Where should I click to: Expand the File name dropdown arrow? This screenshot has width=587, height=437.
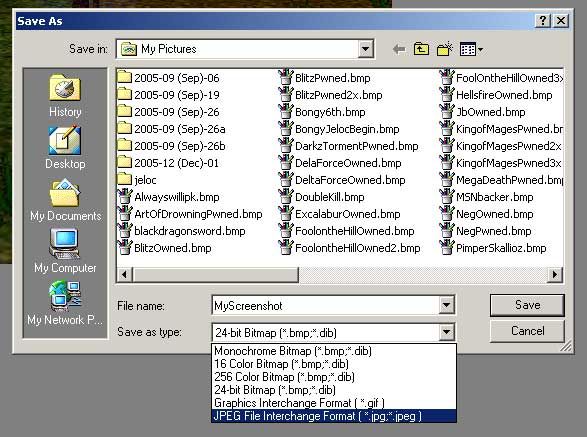click(x=446, y=305)
